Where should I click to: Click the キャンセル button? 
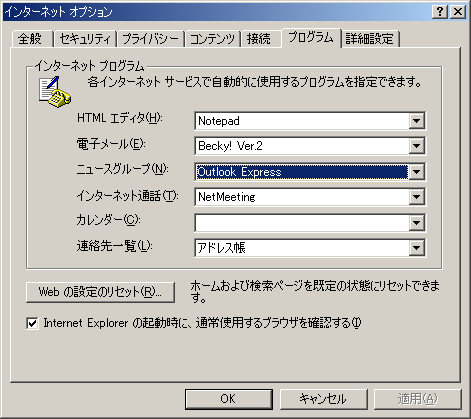click(x=323, y=399)
